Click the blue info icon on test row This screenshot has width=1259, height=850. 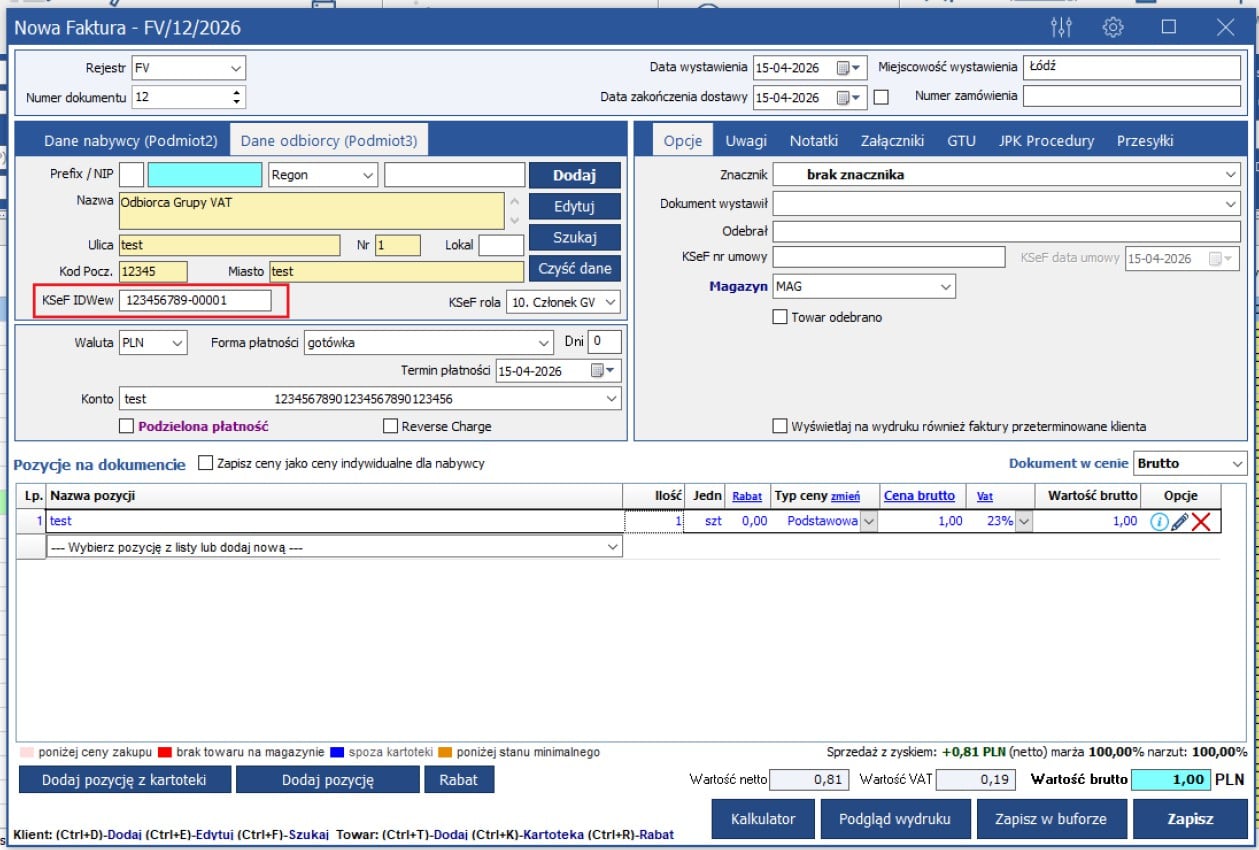(x=1159, y=521)
